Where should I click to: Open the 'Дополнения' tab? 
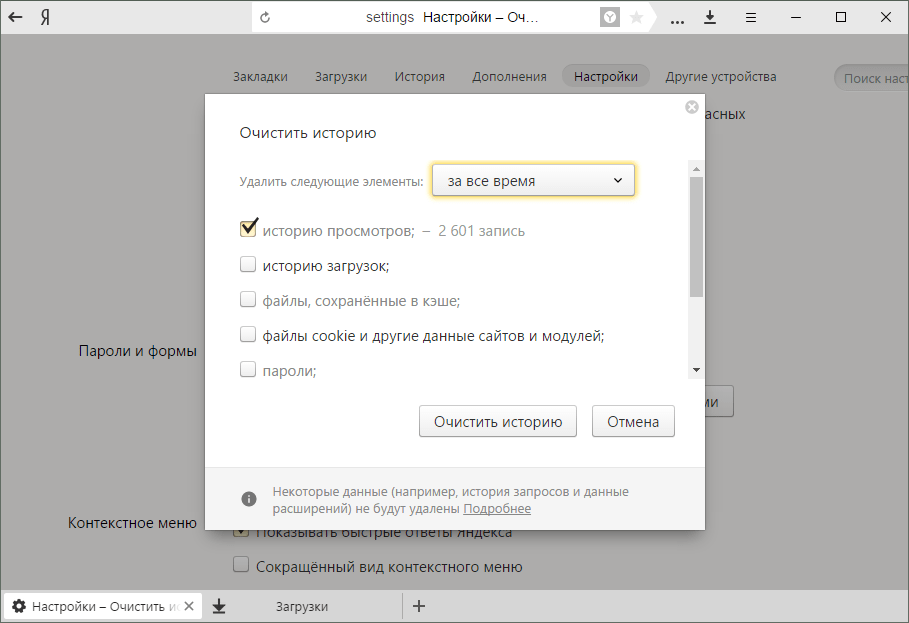509,76
